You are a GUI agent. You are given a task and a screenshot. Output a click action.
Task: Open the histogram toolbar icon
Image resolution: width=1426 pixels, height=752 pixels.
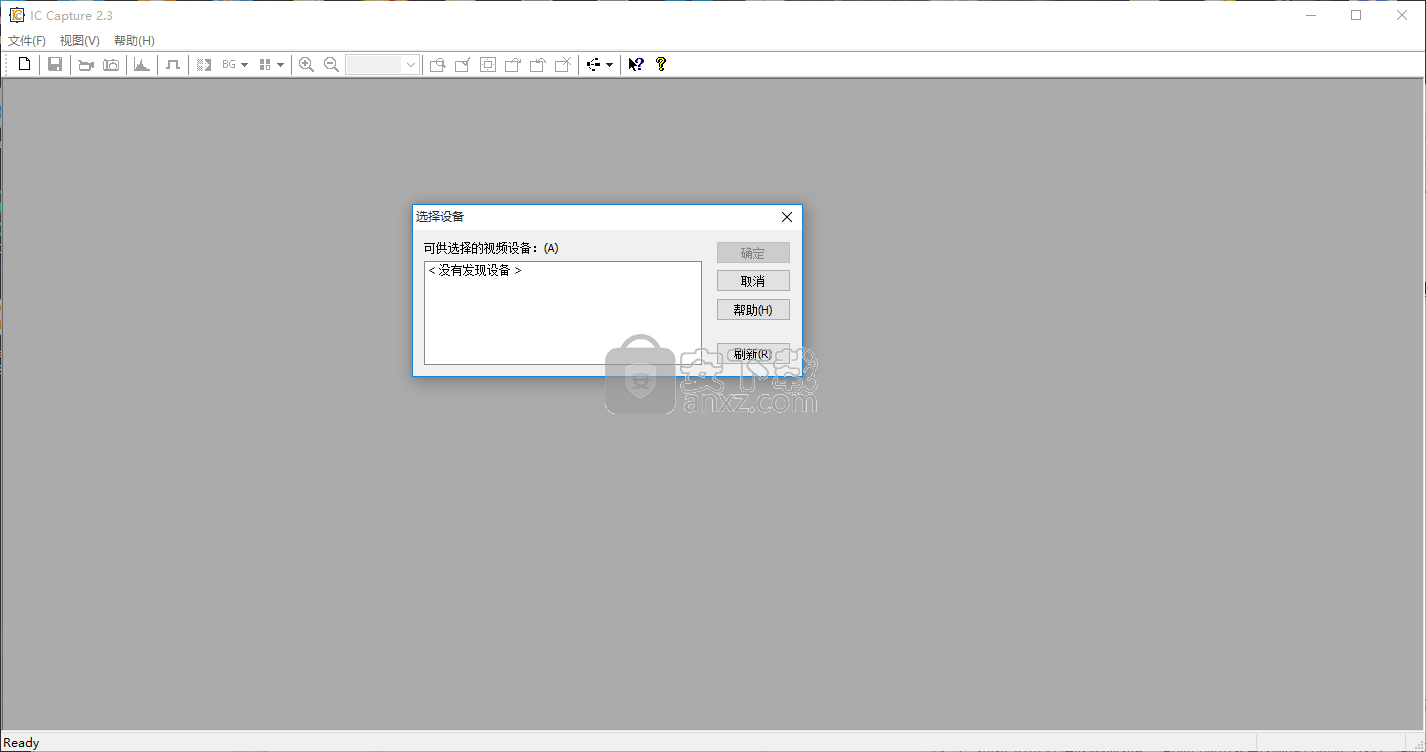[142, 64]
